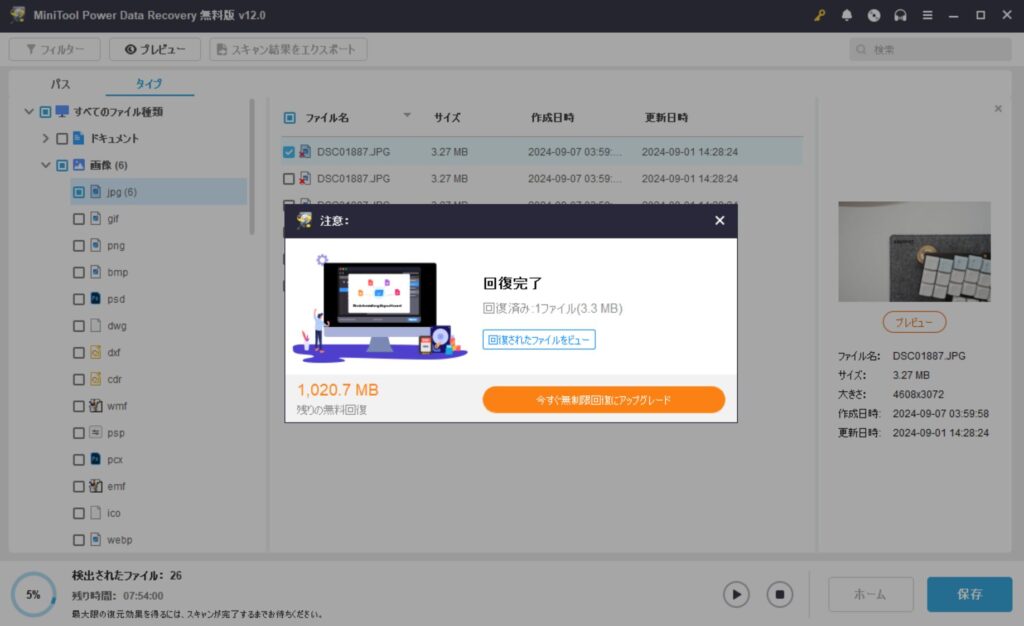
Task: Click the webp file type icon
Action: click(x=95, y=539)
